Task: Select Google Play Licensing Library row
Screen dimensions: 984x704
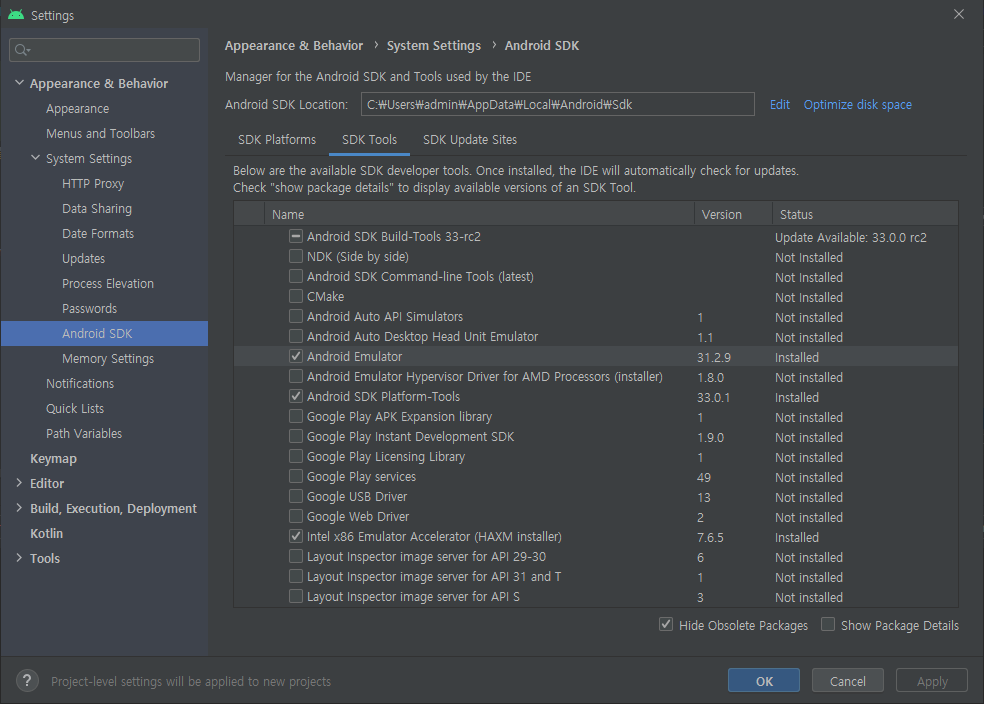Action: (x=596, y=457)
